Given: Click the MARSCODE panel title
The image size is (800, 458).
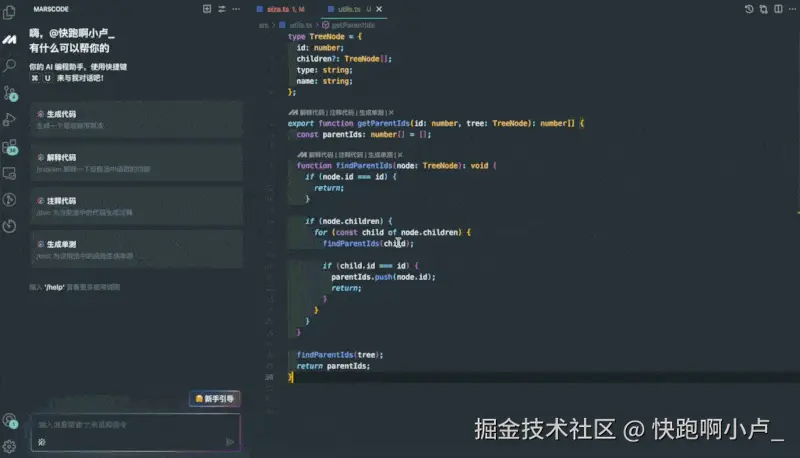Looking at the screenshot, I should 51,9.
